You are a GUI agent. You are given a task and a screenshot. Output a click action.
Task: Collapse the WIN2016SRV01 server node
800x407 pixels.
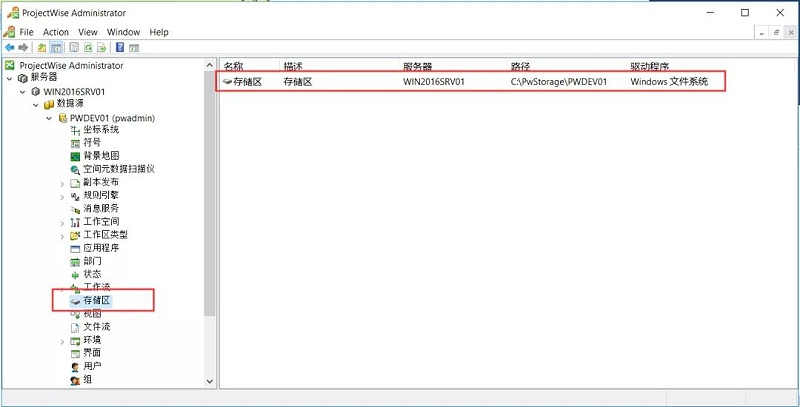click(x=22, y=92)
